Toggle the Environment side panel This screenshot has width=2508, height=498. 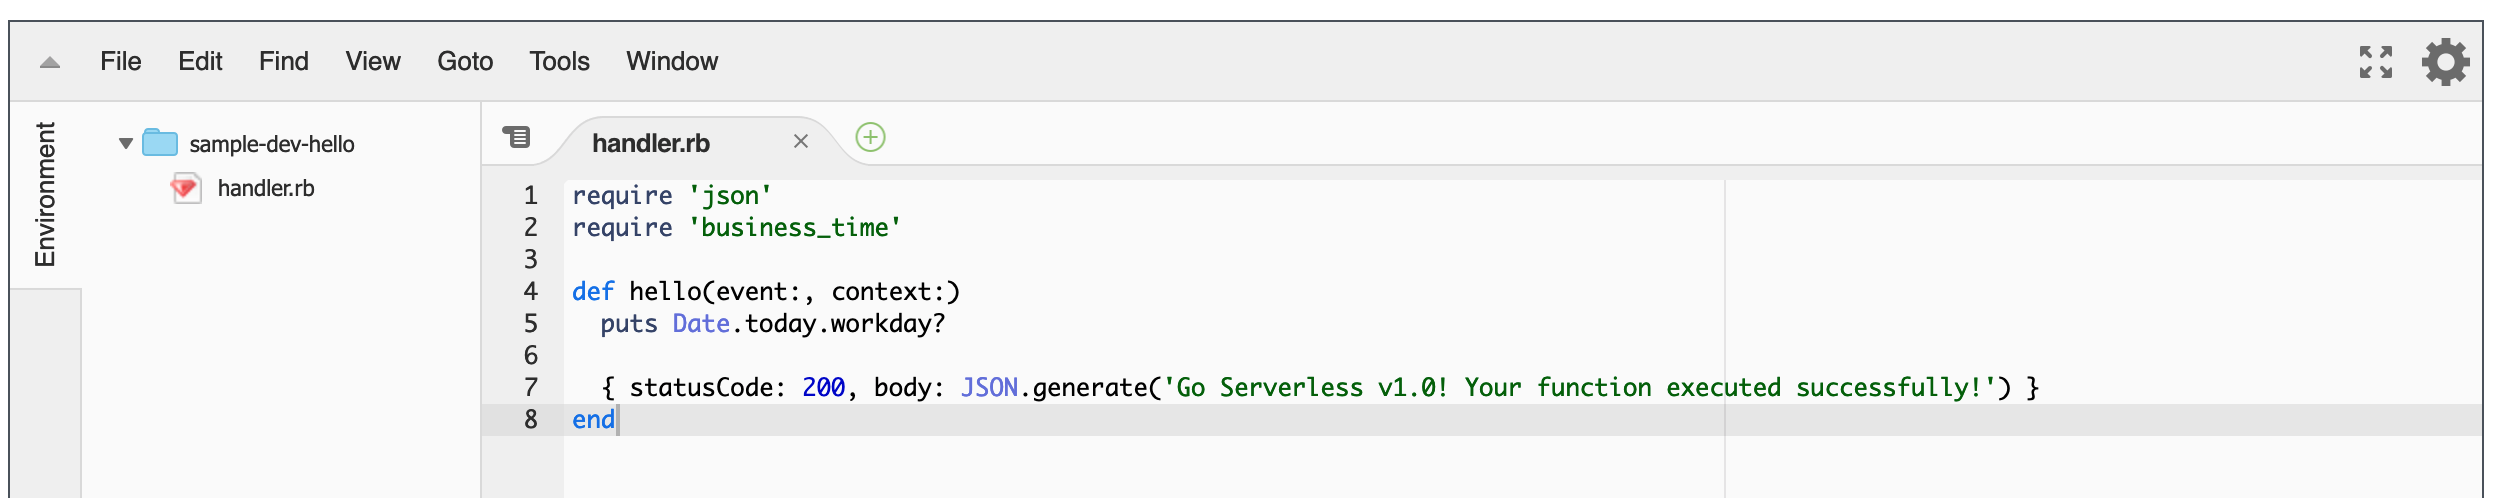click(x=45, y=194)
